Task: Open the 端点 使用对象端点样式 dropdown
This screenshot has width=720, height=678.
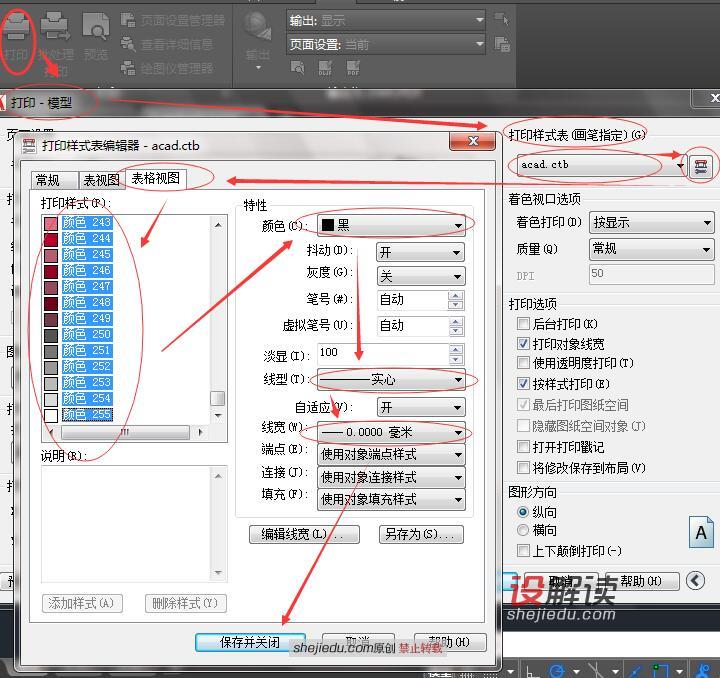Action: pyautogui.click(x=391, y=454)
